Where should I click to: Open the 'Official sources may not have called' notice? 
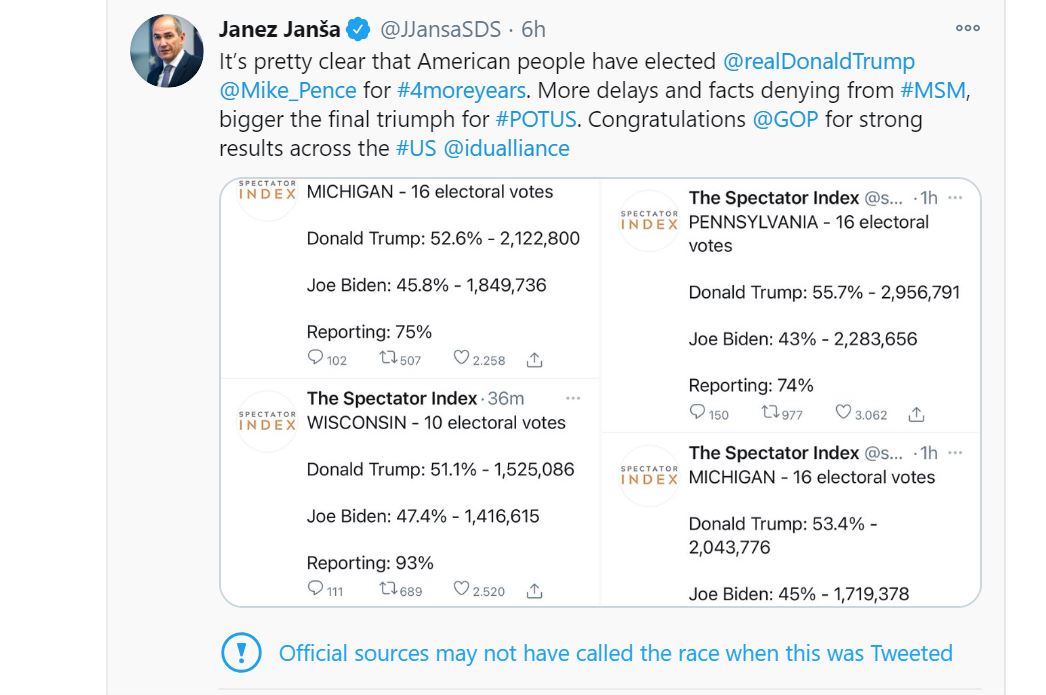[615, 653]
